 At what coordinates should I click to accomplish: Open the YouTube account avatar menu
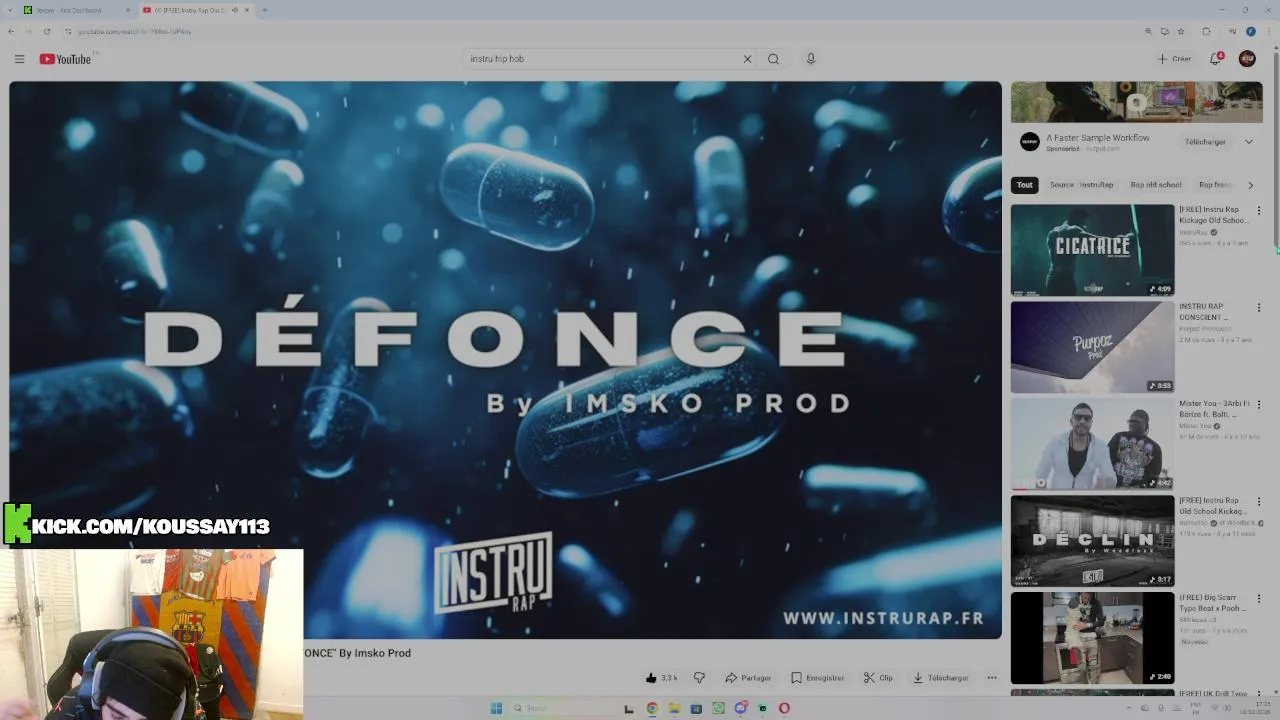(1247, 59)
